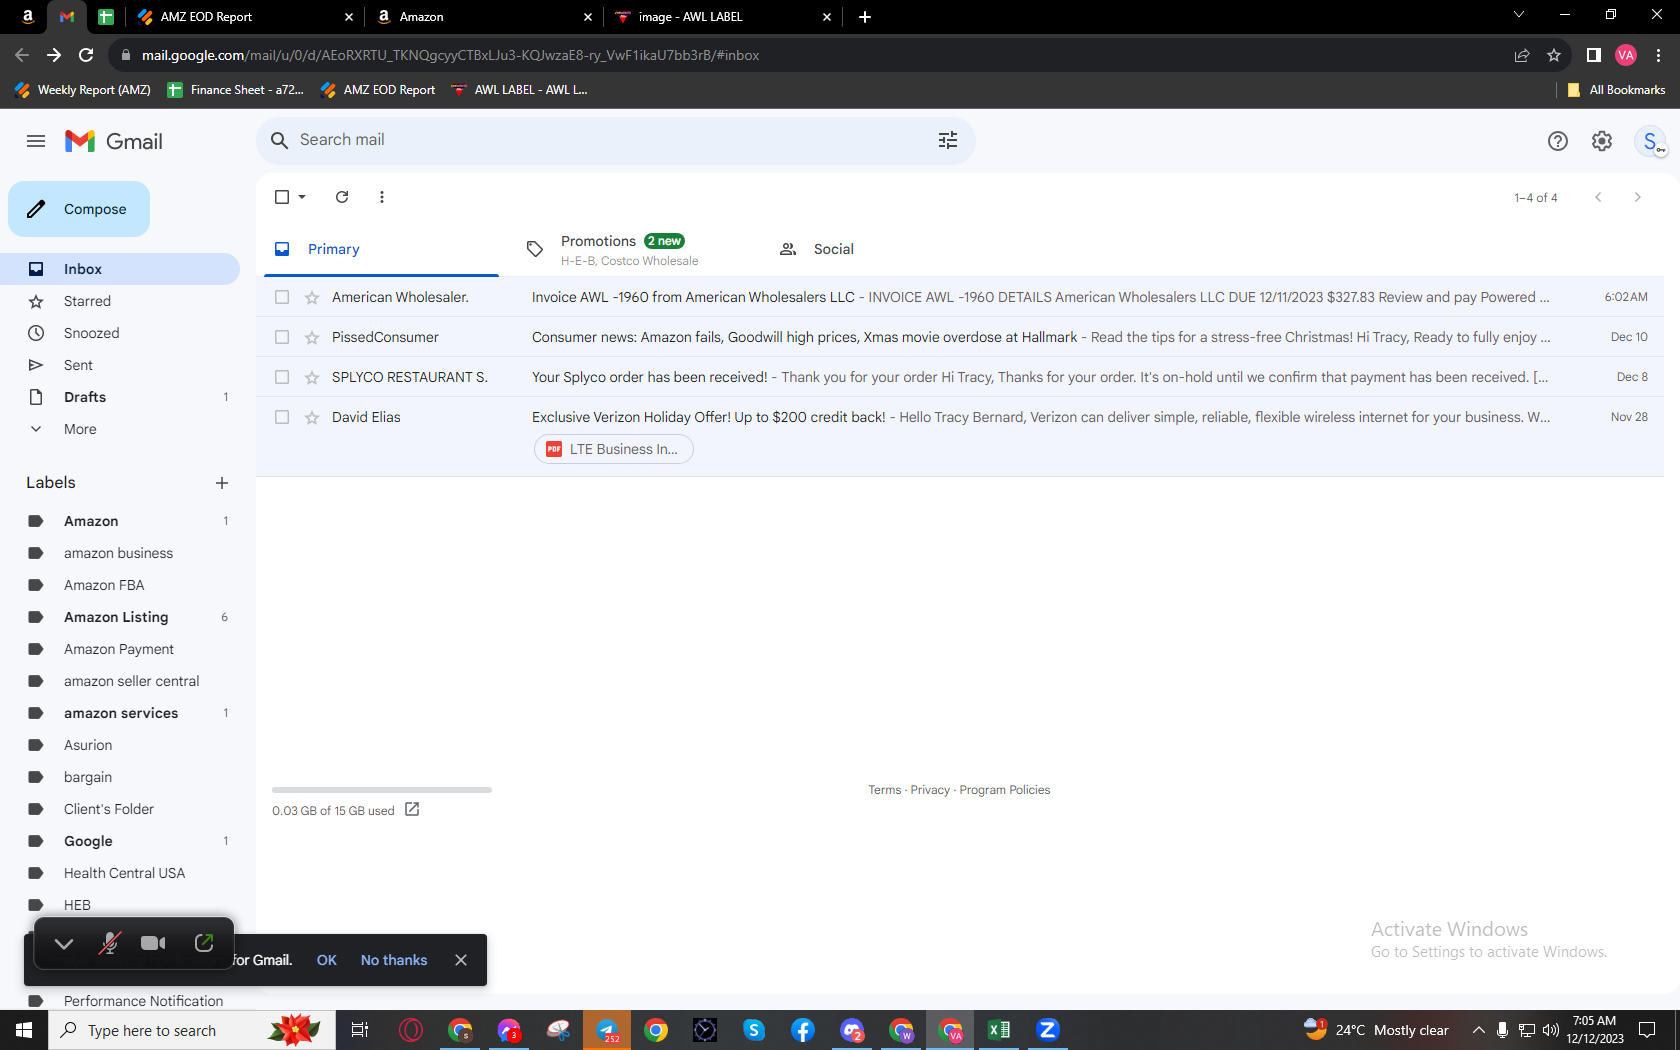
Task: Go to older messages page arrow
Action: 1637,197
